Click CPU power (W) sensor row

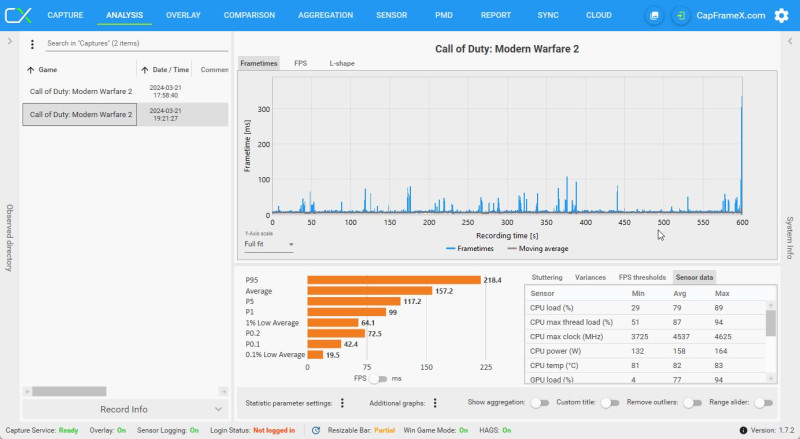coord(645,351)
